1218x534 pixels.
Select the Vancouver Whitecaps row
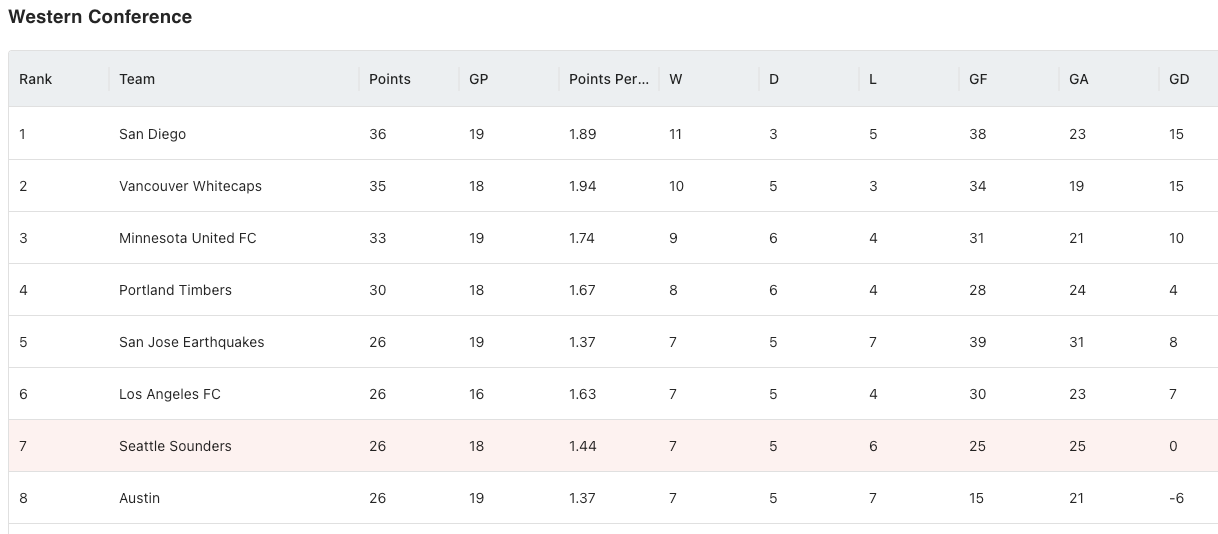pos(613,186)
